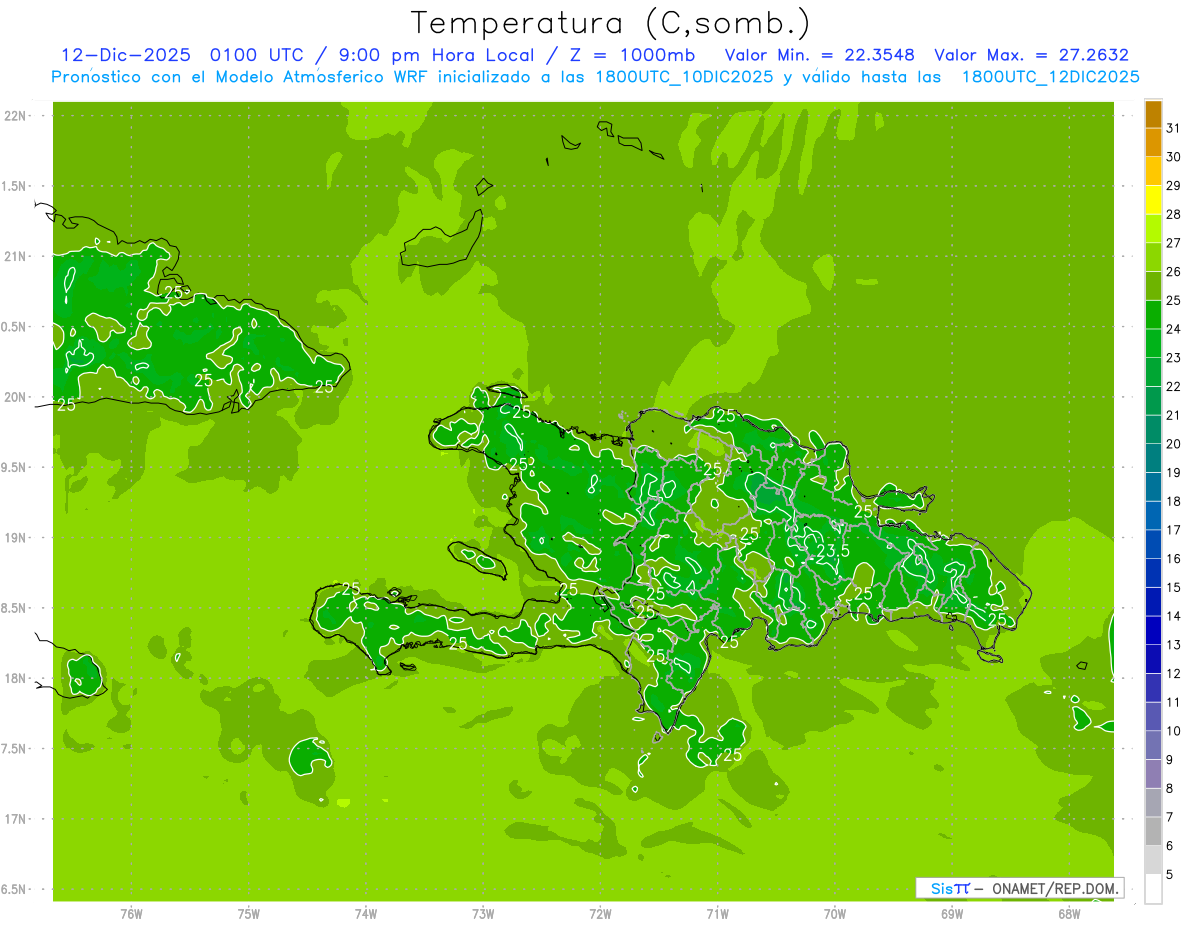Click the green swatch between 25 and 26
This screenshot has width=1200, height=927.
[1153, 286]
